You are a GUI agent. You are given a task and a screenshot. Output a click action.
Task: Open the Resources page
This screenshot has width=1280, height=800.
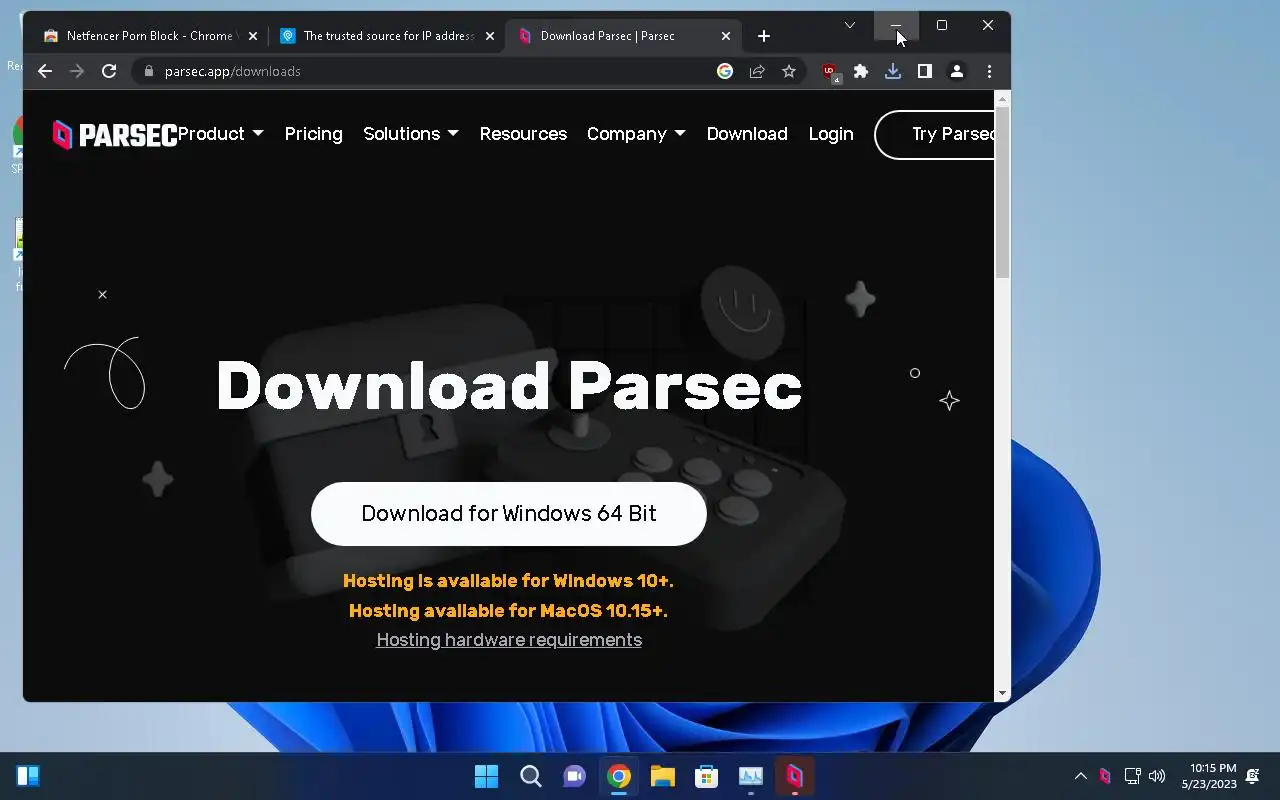click(523, 134)
